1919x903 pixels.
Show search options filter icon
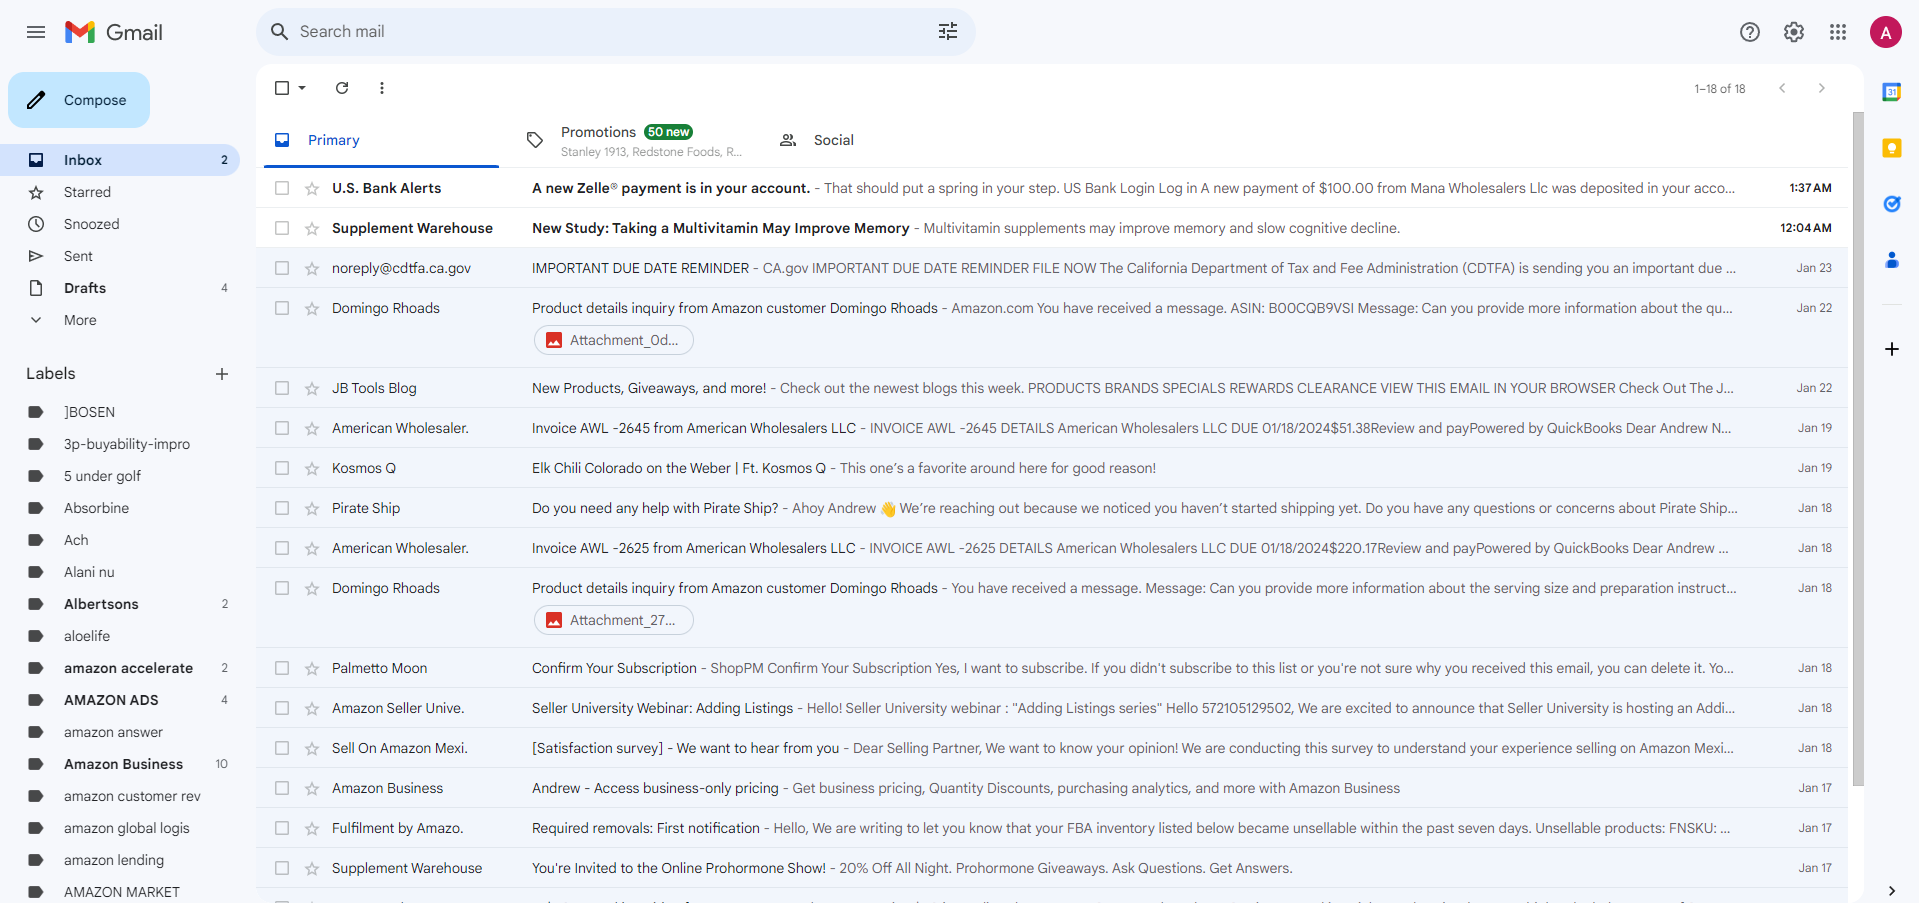click(948, 32)
